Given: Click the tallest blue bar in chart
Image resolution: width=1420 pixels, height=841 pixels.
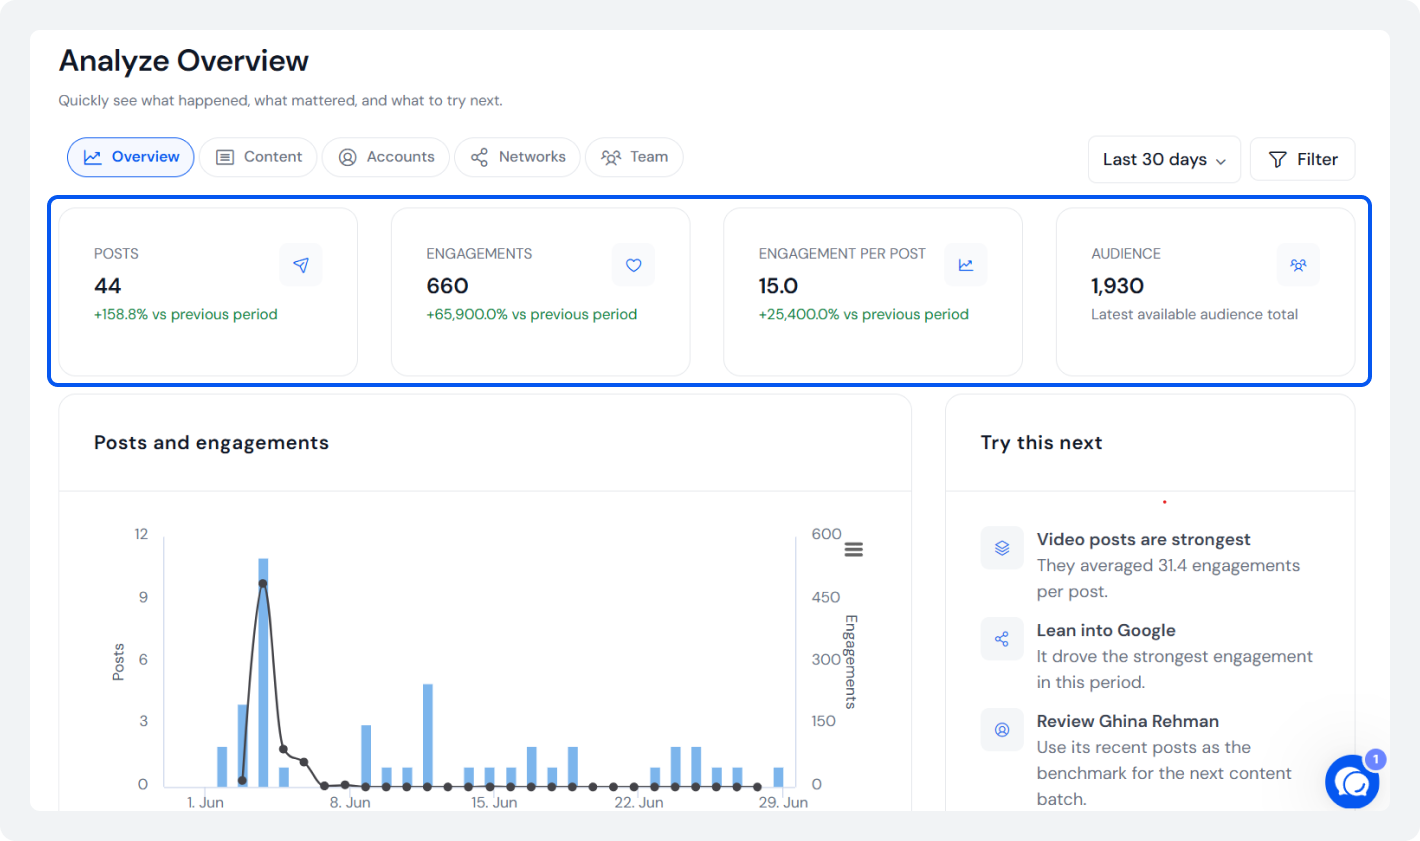Looking at the screenshot, I should [x=263, y=672].
